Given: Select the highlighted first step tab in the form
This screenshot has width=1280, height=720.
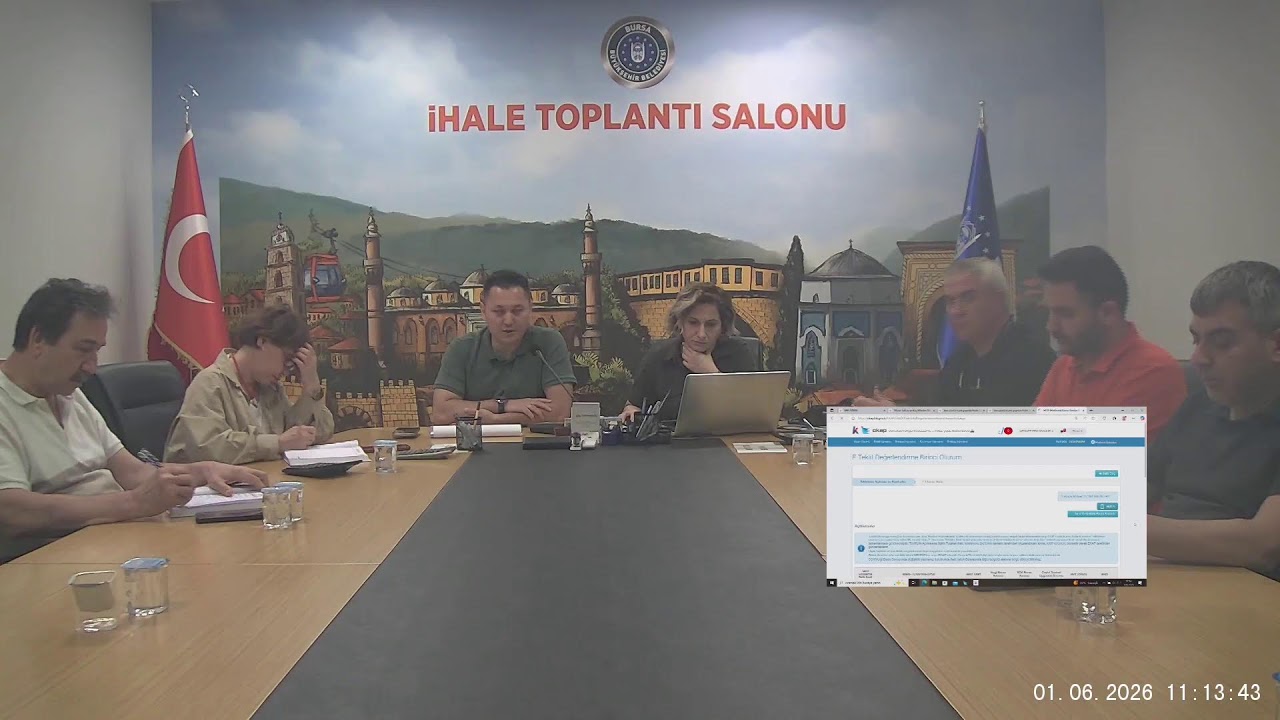Looking at the screenshot, I should (x=884, y=482).
